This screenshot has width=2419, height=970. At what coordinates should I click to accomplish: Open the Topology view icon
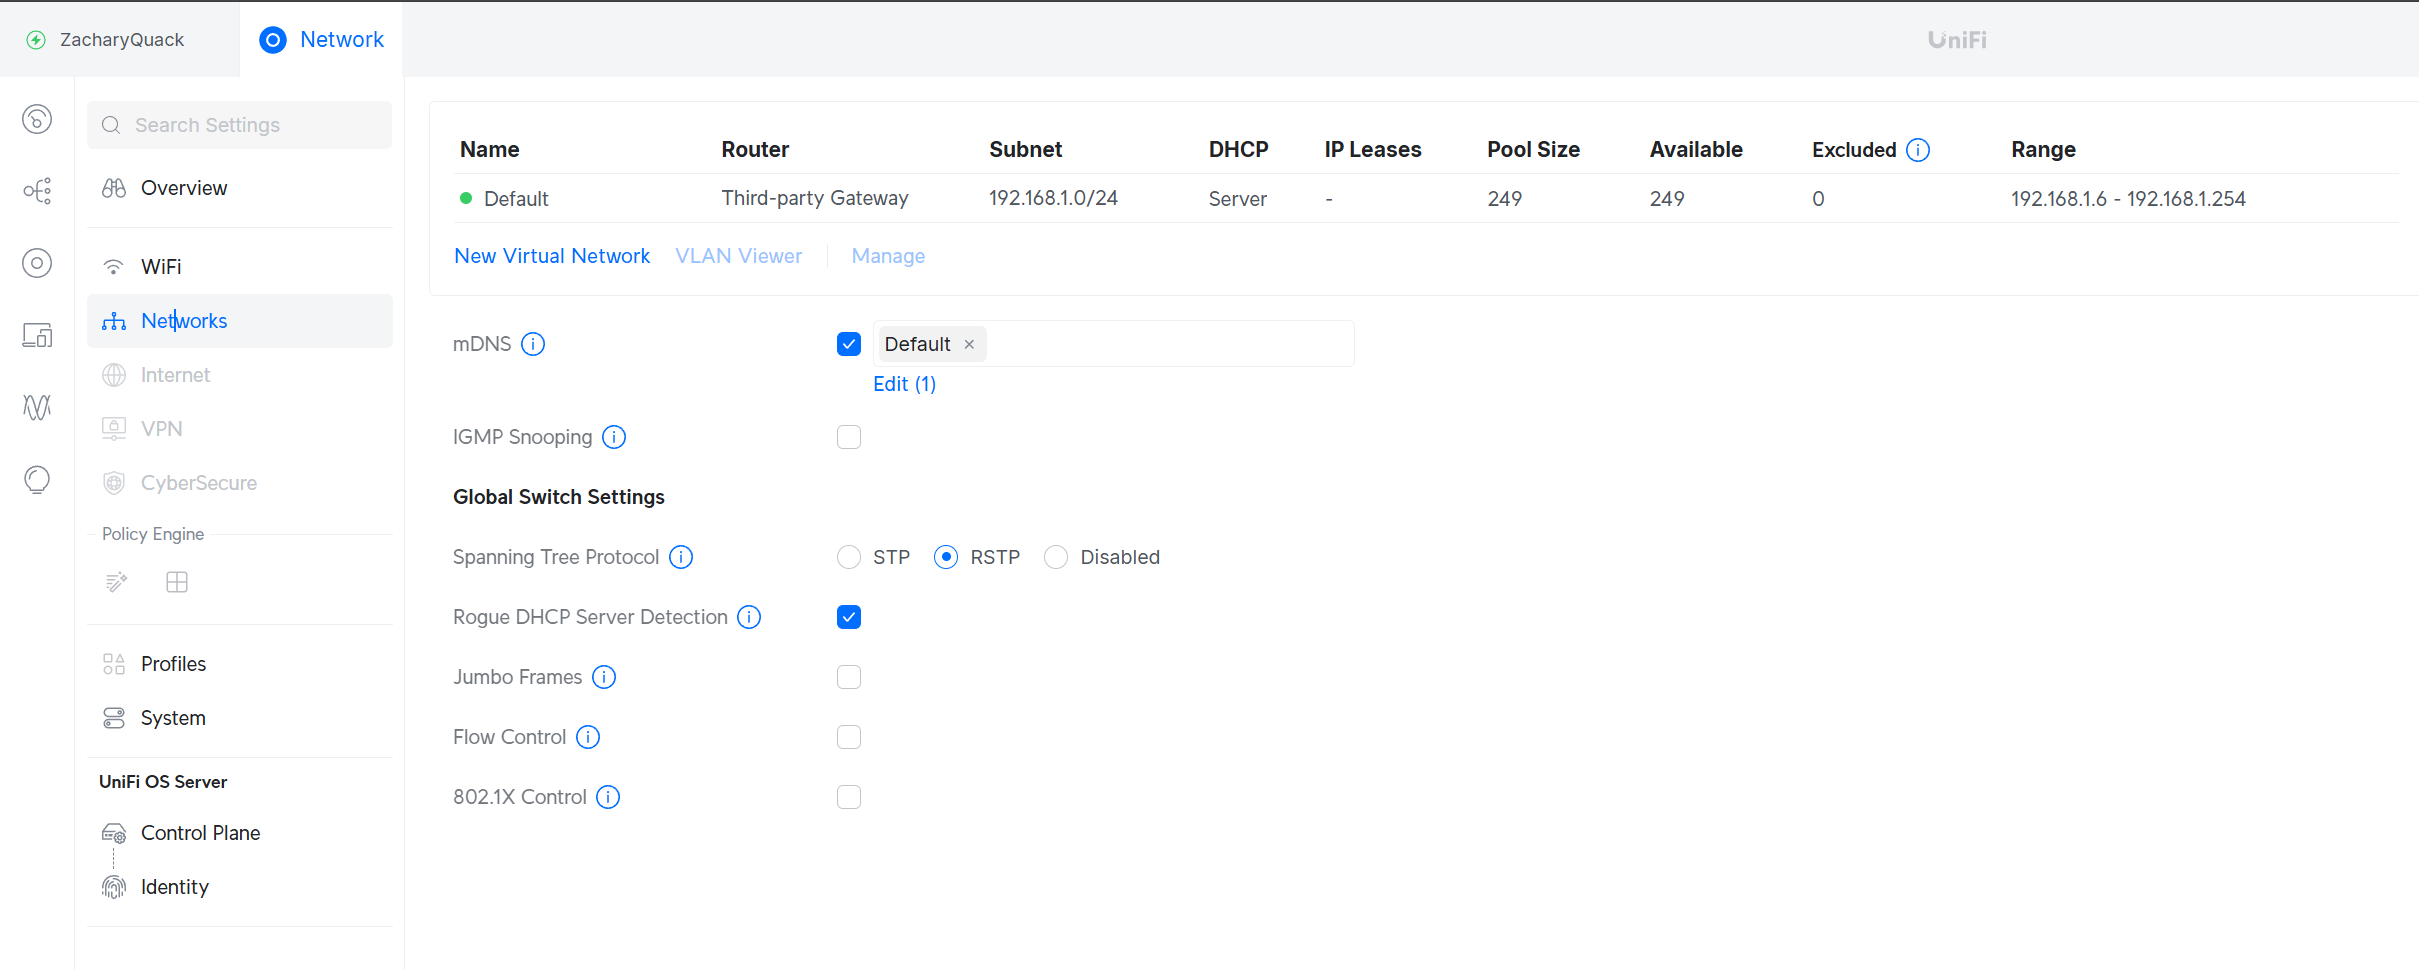(37, 191)
